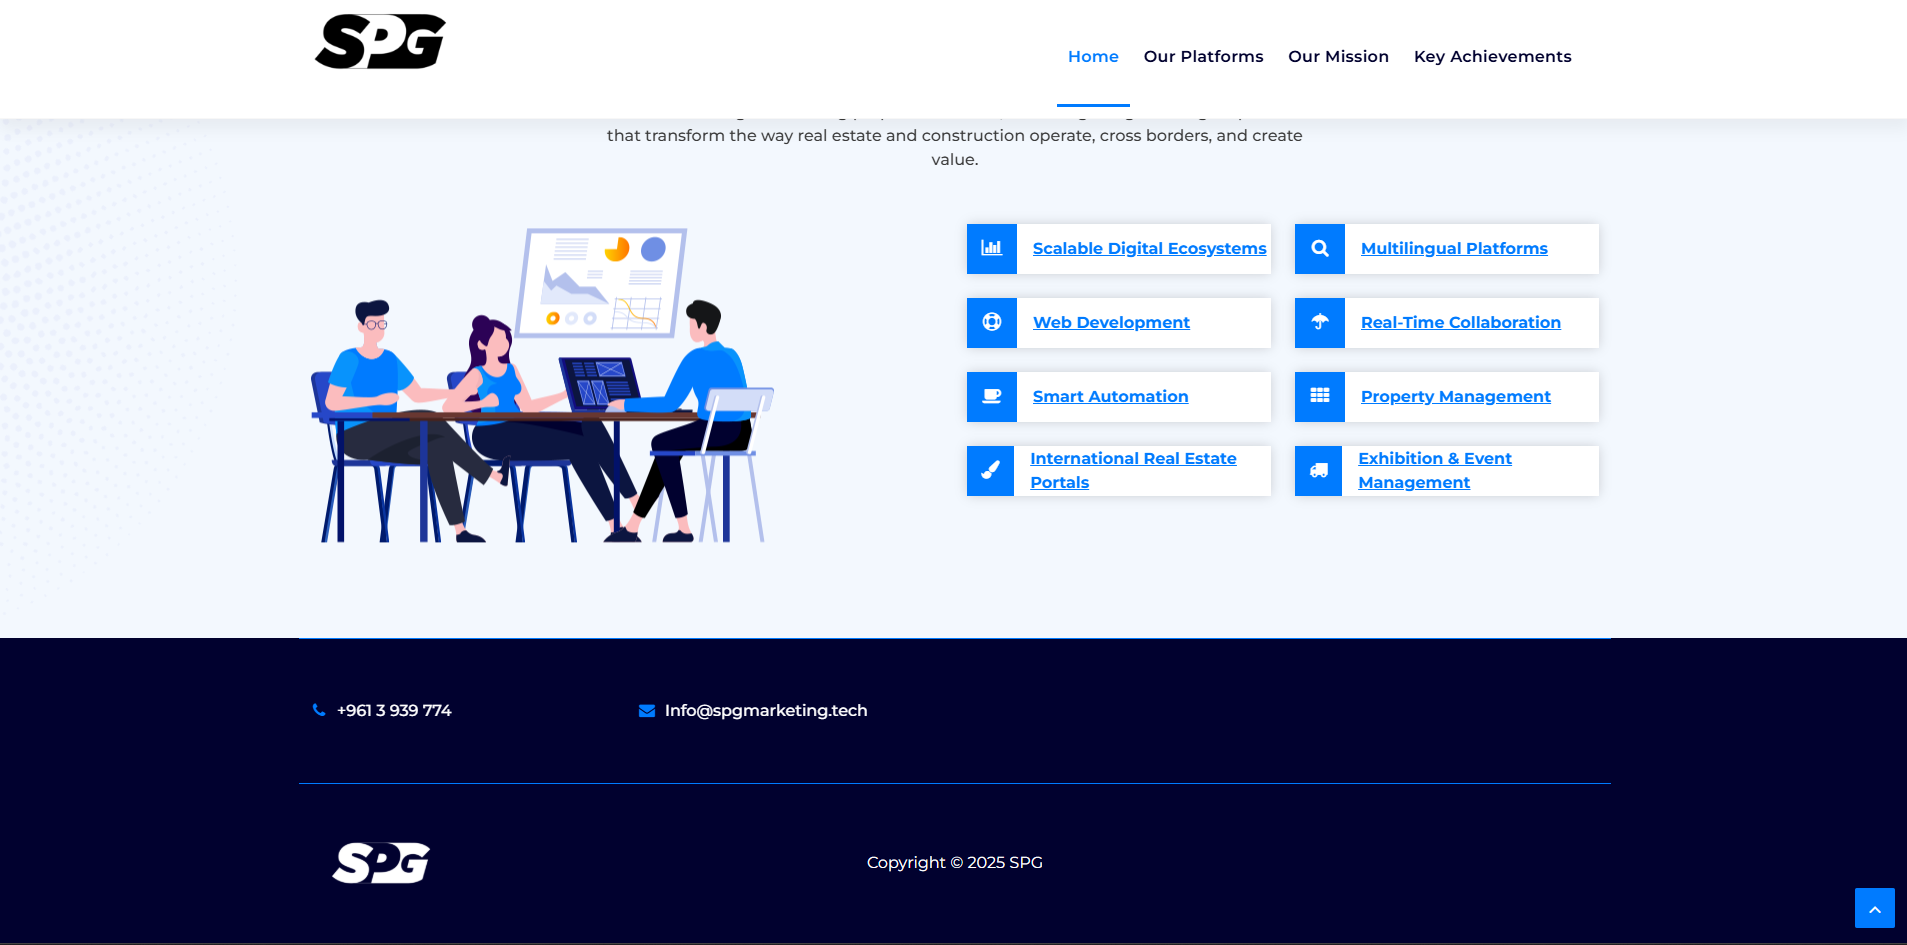Open the Scalable Digital Ecosystems link
The image size is (1907, 945).
pos(1147,248)
